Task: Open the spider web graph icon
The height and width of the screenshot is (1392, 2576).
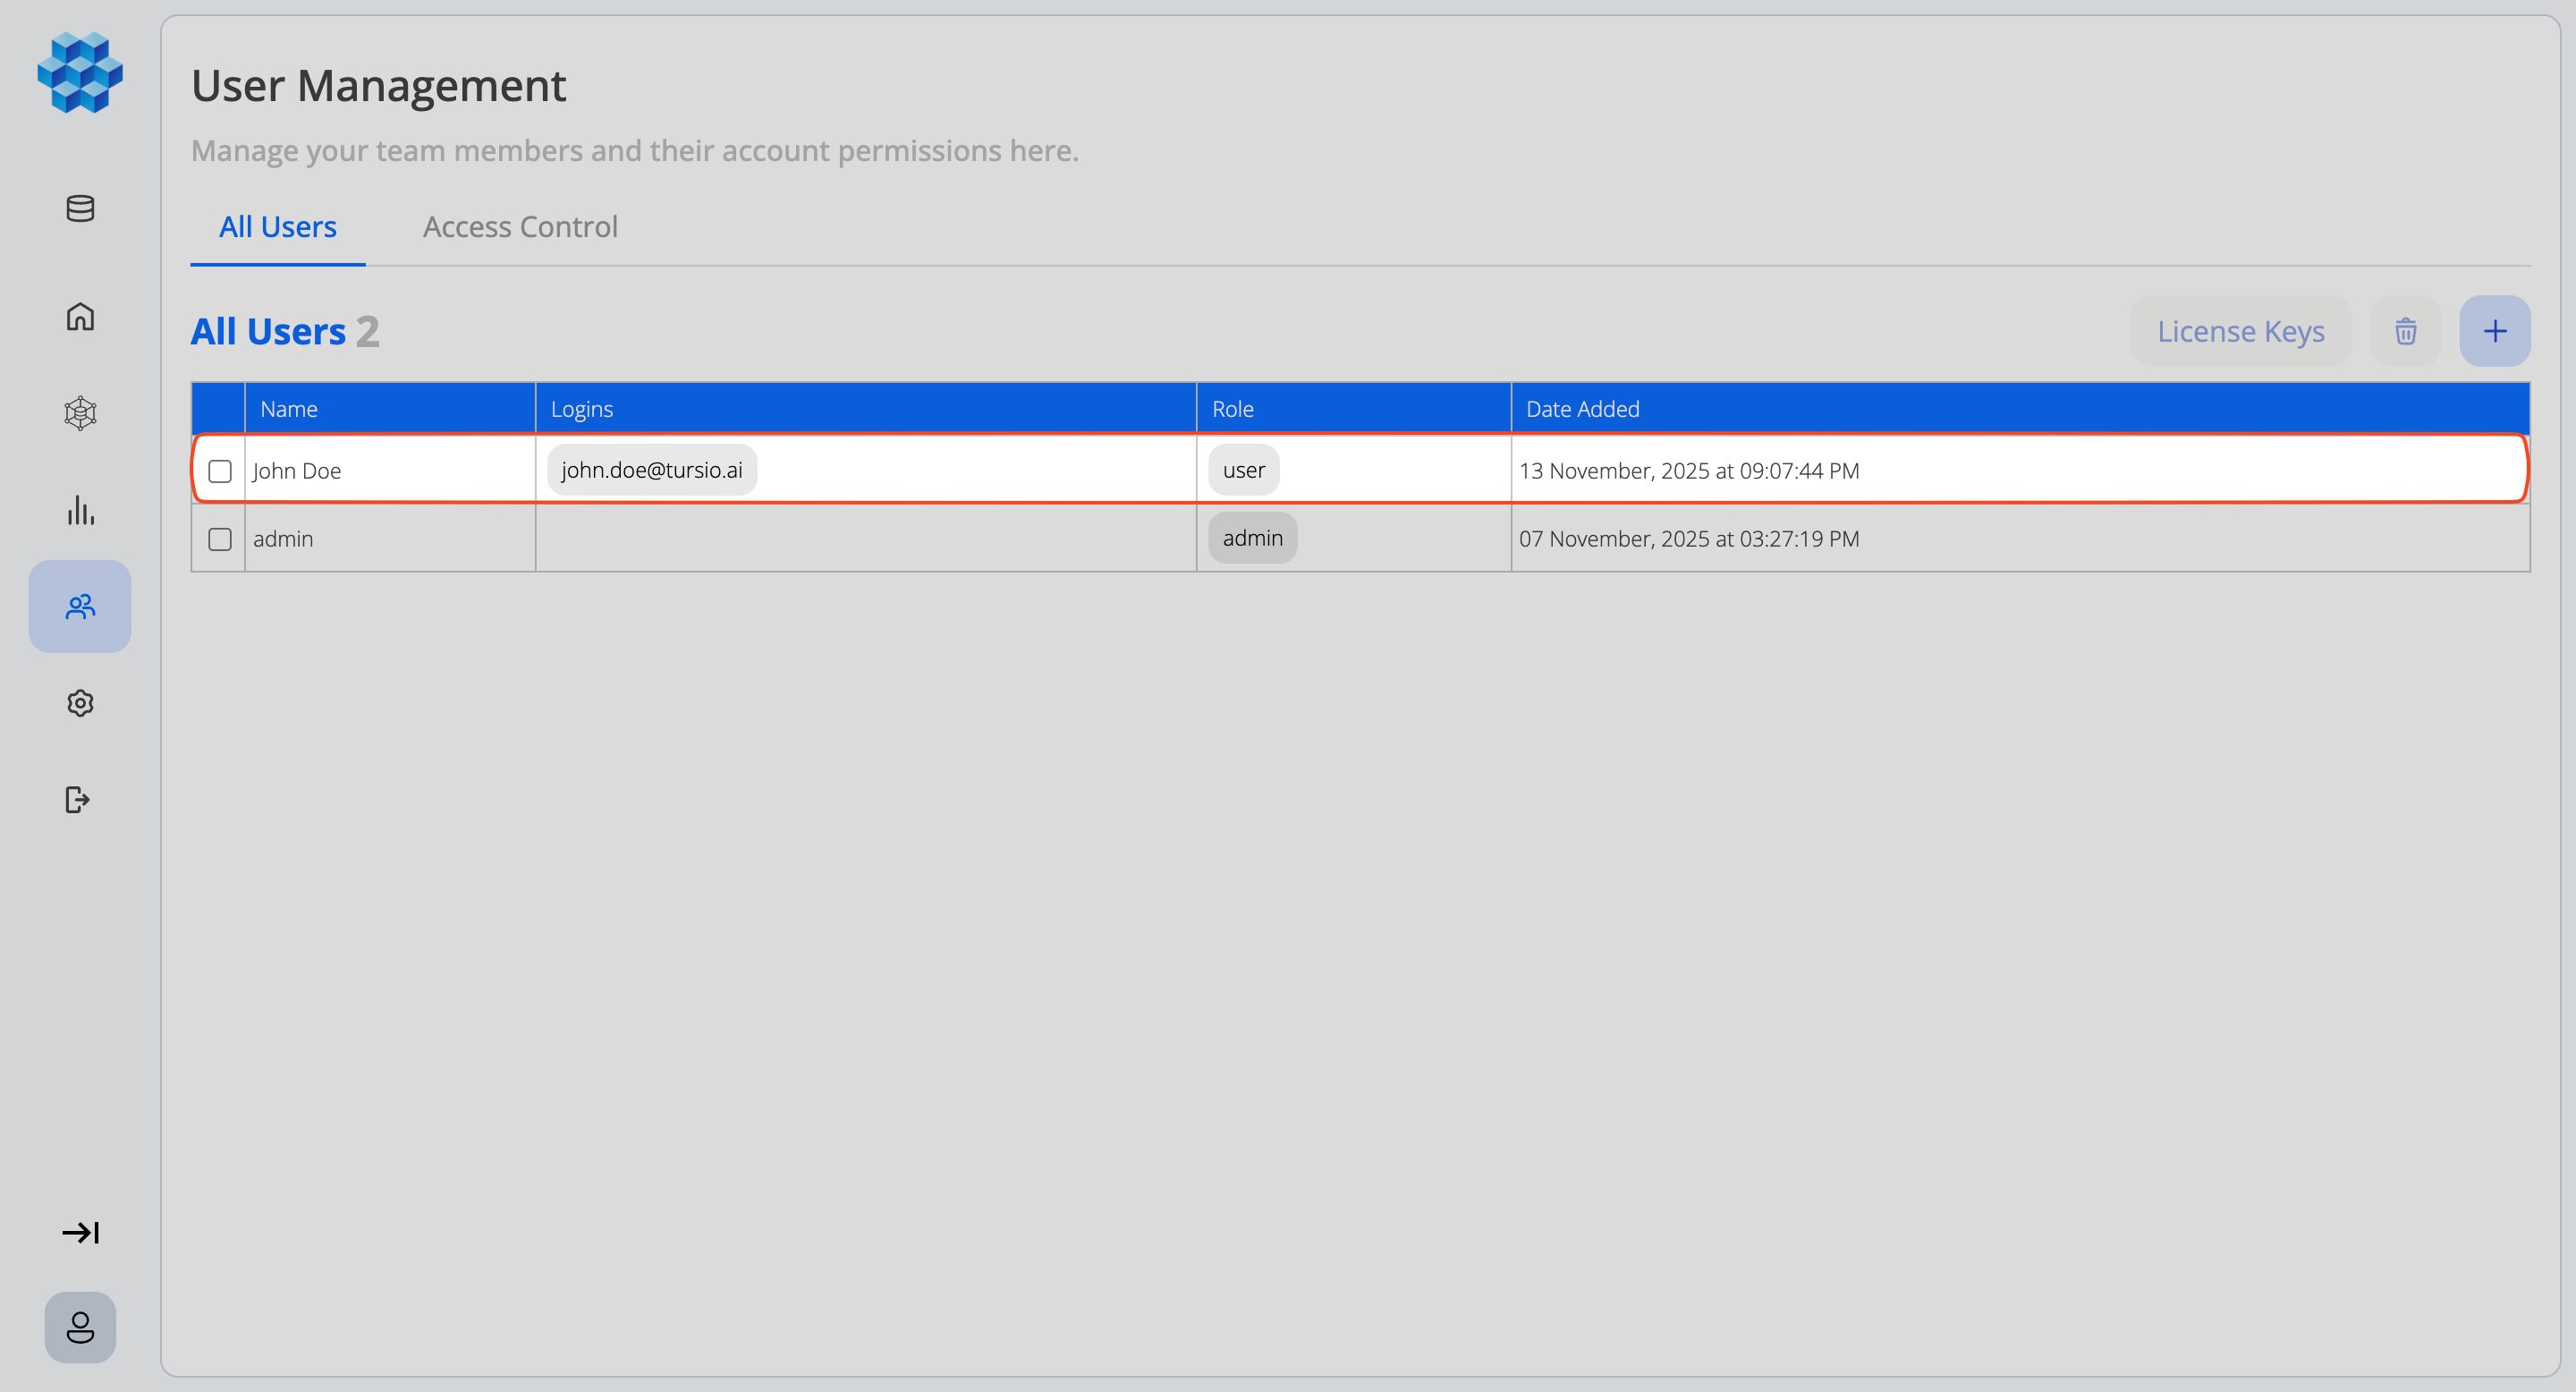Action: click(x=80, y=413)
